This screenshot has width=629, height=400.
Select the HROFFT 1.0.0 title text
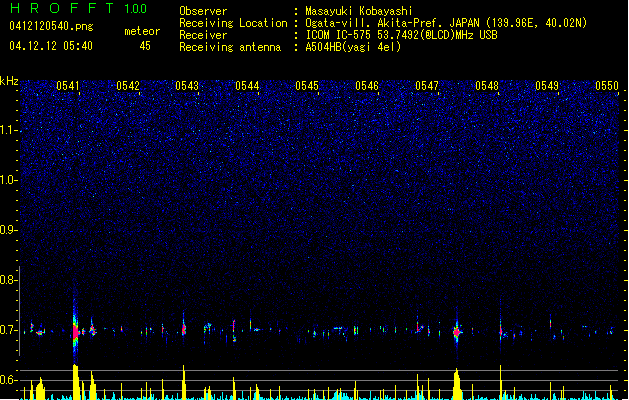pos(78,8)
